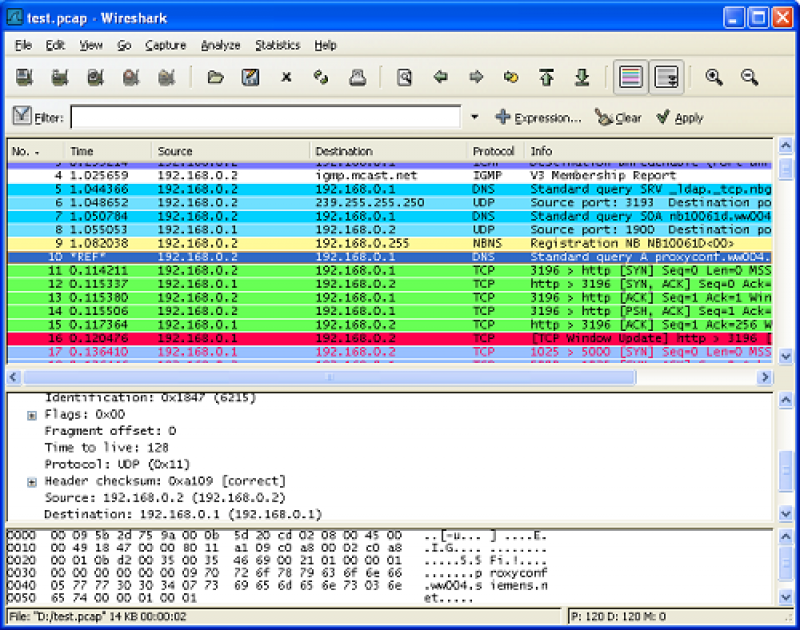Clear the display filter
This screenshot has width=800, height=630.
(x=618, y=117)
